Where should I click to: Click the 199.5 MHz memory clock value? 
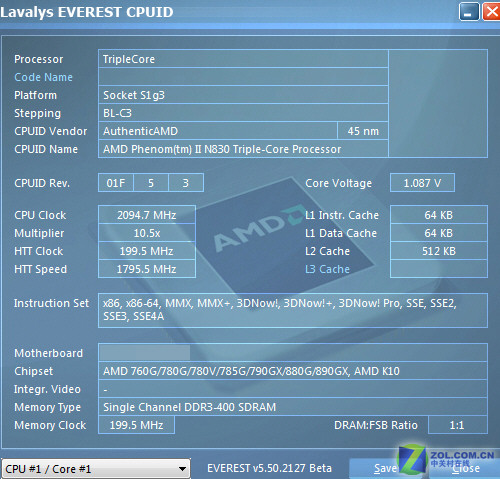136,425
